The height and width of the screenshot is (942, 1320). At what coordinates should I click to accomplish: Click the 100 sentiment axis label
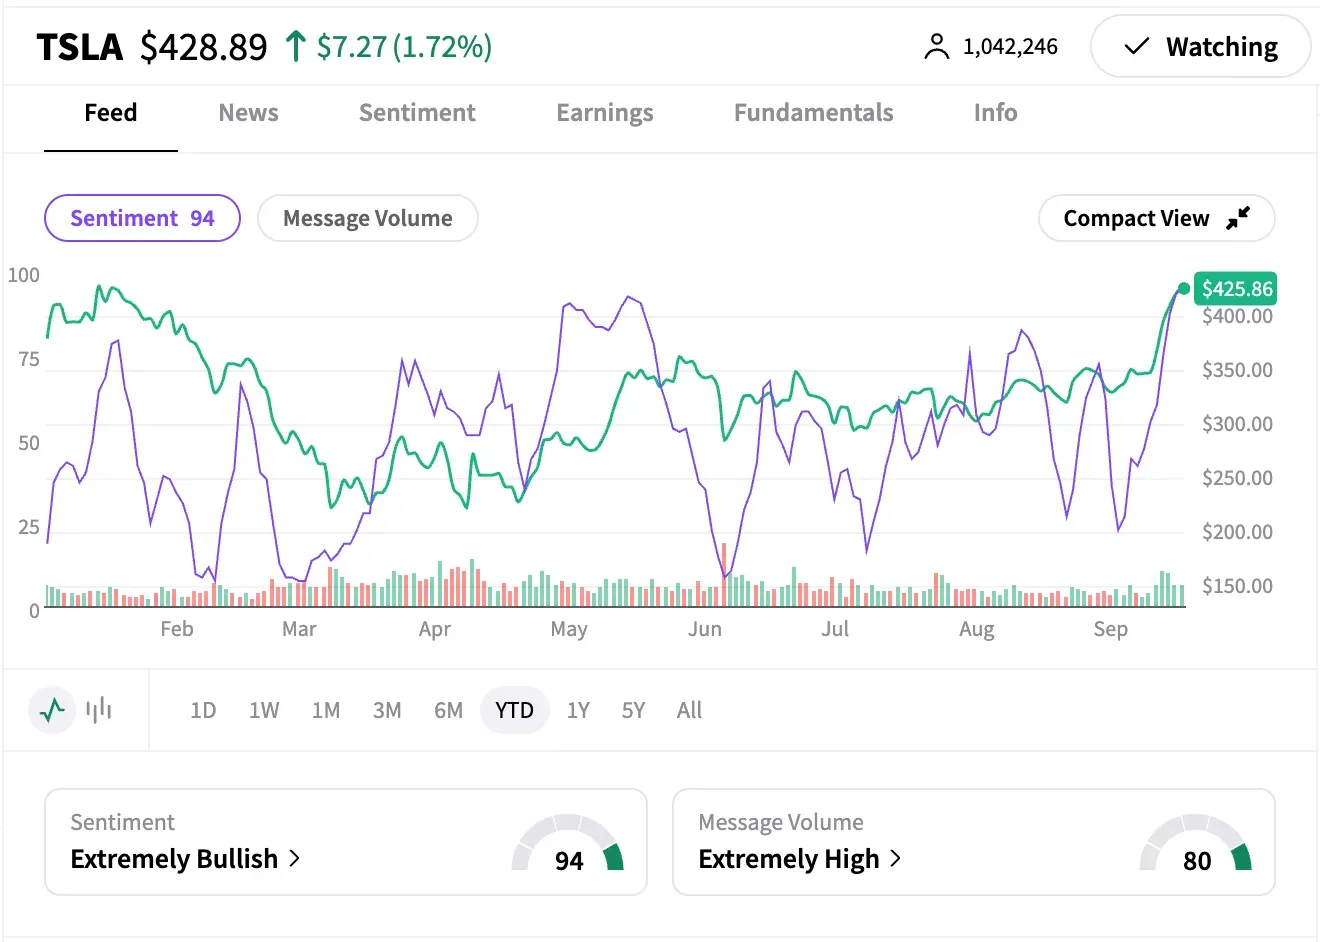pyautogui.click(x=24, y=275)
